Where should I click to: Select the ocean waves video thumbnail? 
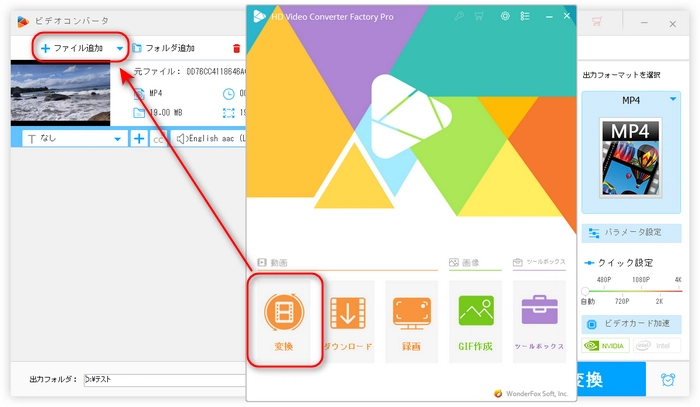click(60, 92)
